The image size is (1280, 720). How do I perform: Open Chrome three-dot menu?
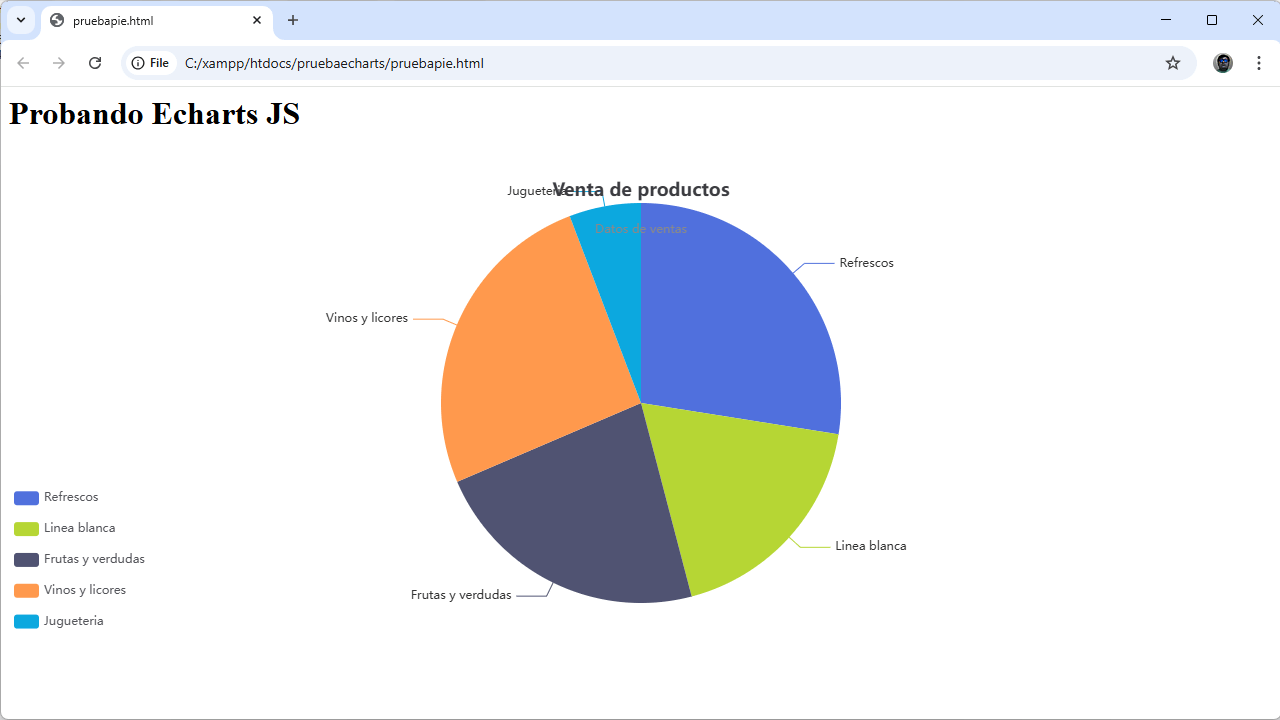pos(1259,63)
